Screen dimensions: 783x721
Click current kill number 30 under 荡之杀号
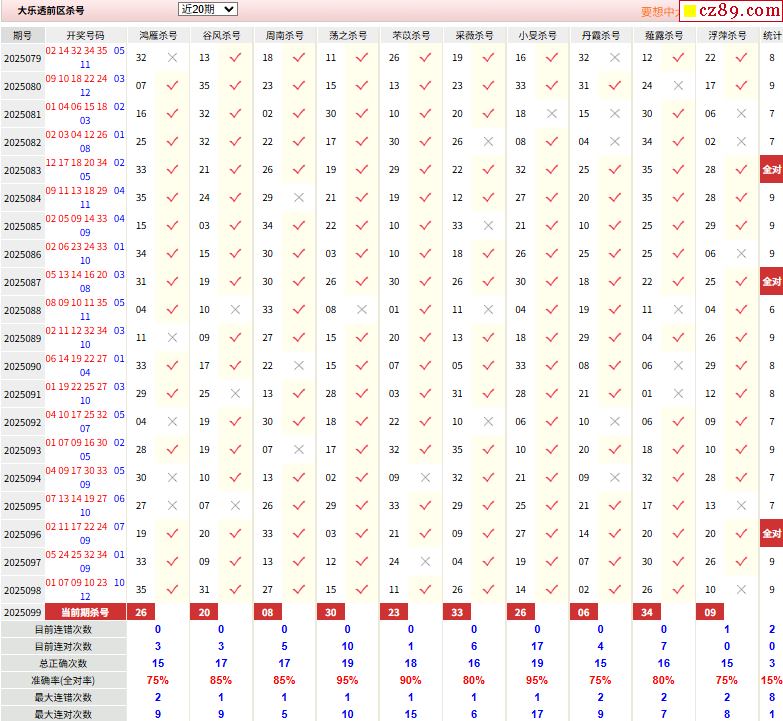click(x=331, y=612)
